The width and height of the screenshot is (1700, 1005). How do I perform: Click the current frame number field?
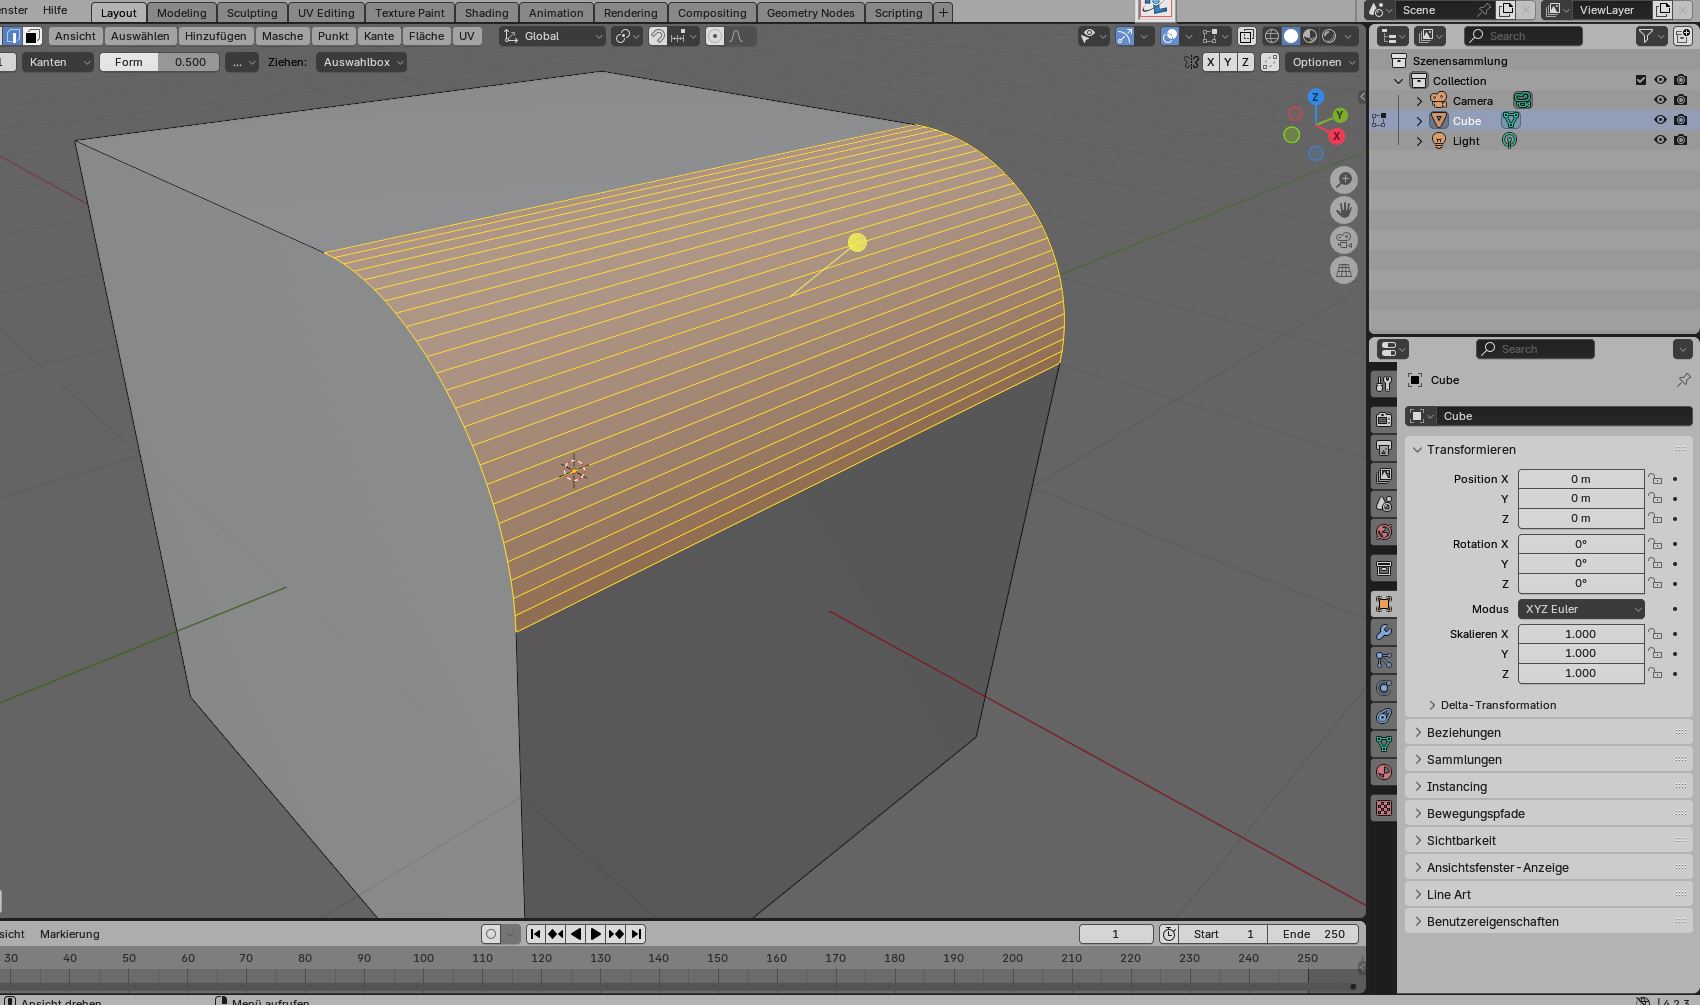(1116, 934)
